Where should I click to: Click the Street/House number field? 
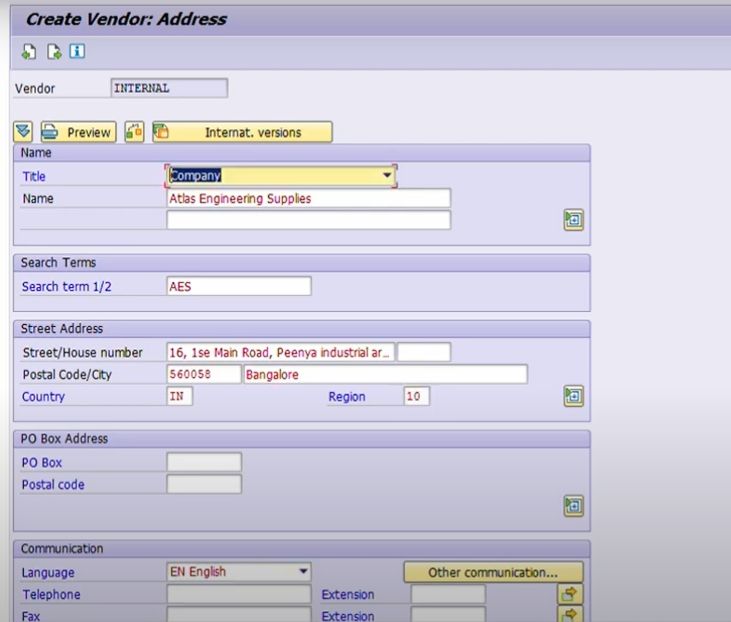point(280,352)
